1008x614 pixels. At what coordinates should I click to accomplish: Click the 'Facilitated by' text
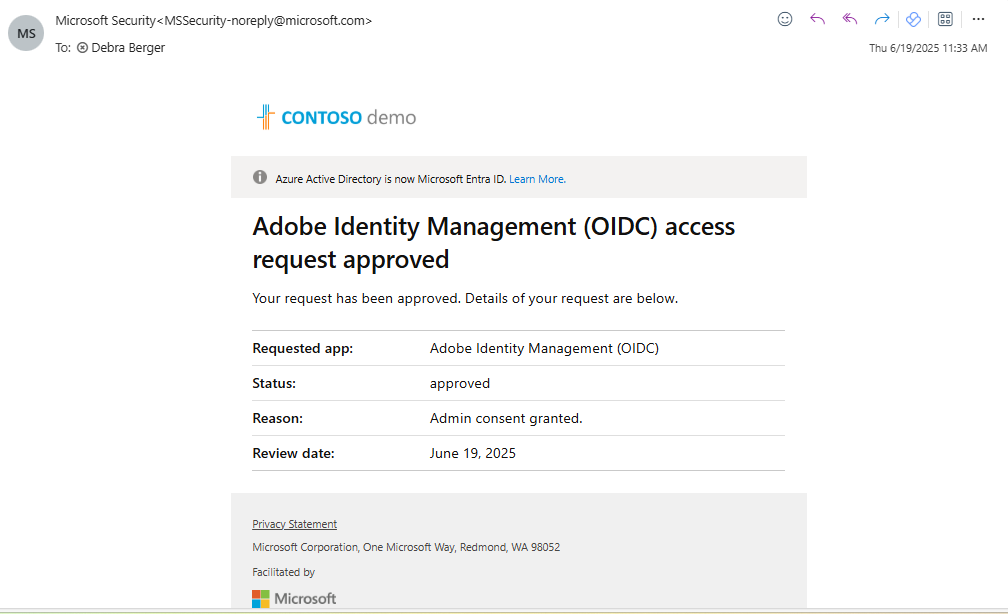[284, 572]
